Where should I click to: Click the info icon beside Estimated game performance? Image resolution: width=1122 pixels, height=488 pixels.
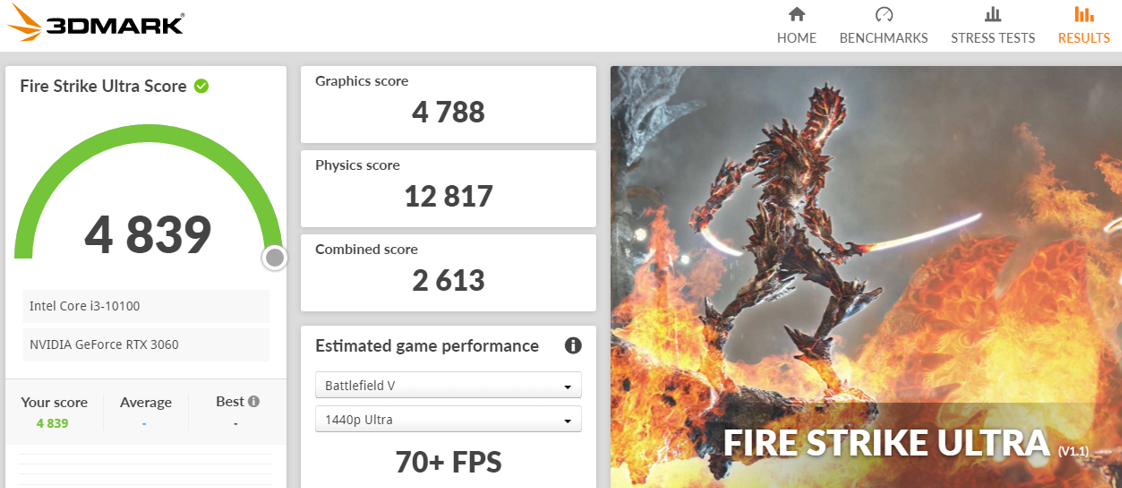572,346
